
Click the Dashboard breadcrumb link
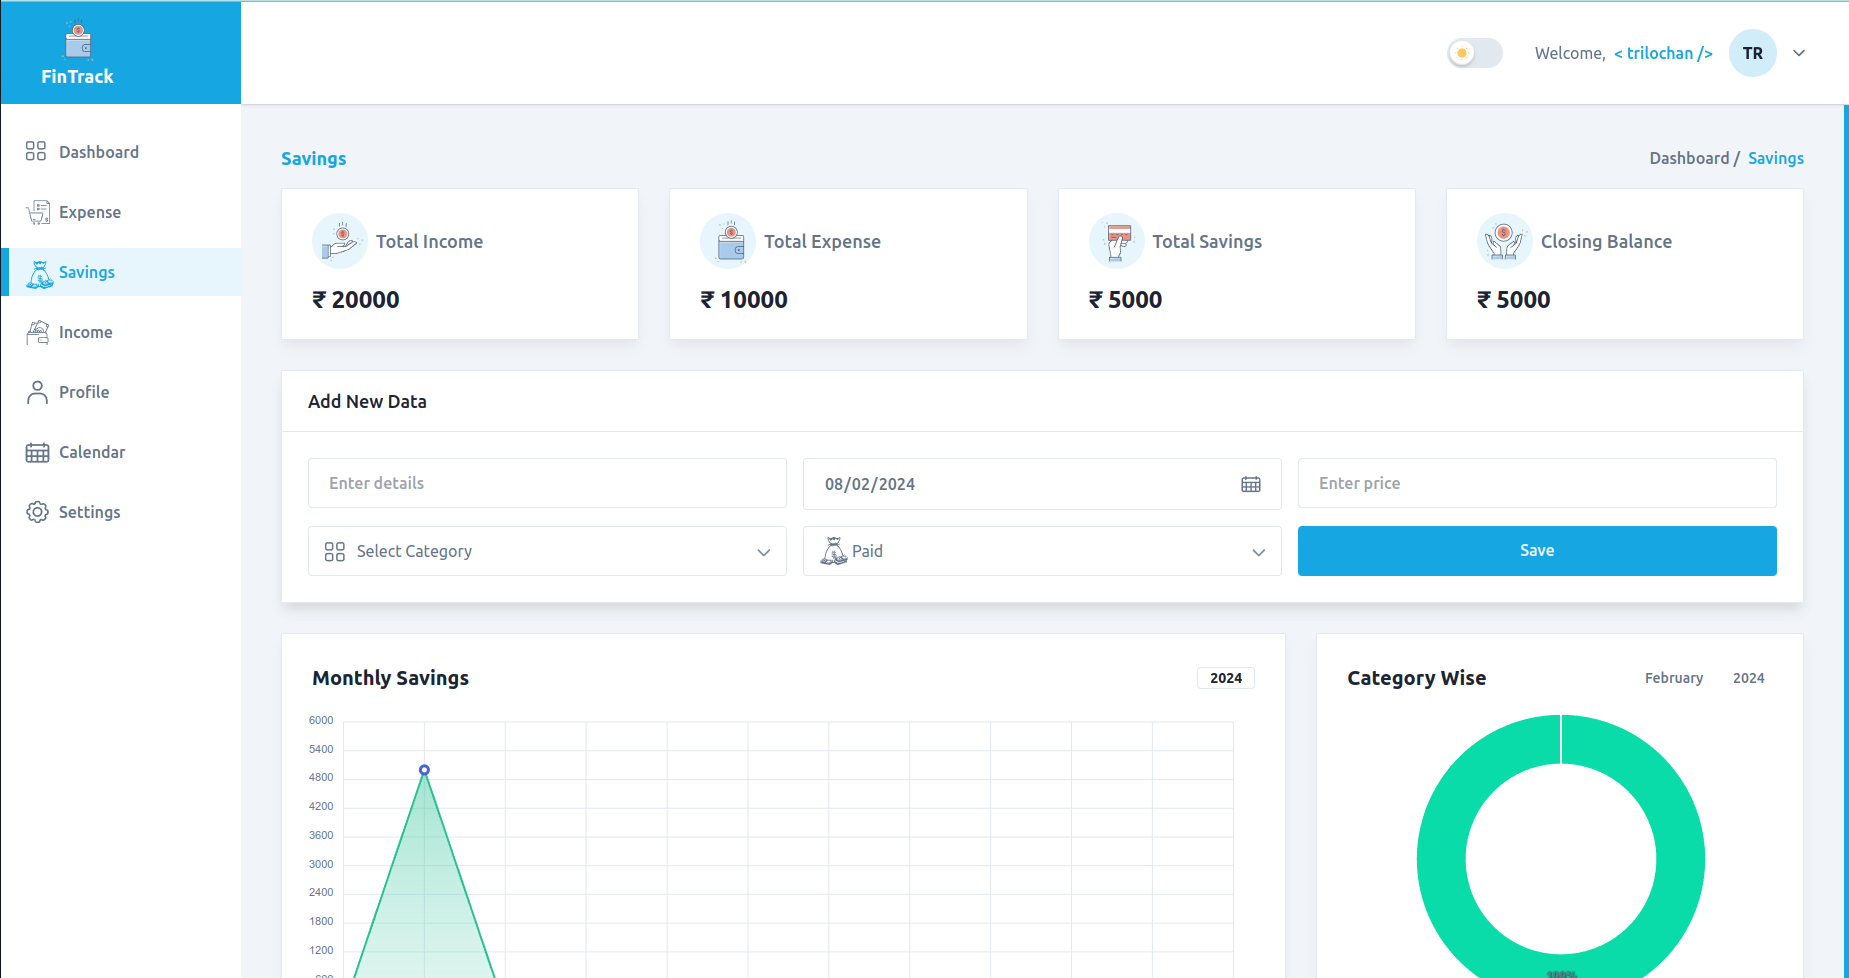(1689, 158)
